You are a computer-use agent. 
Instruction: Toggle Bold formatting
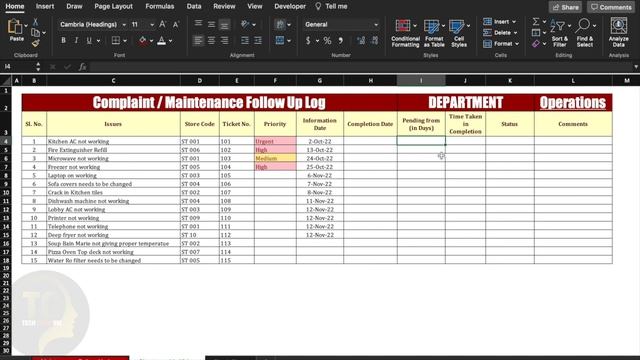[x=63, y=40]
